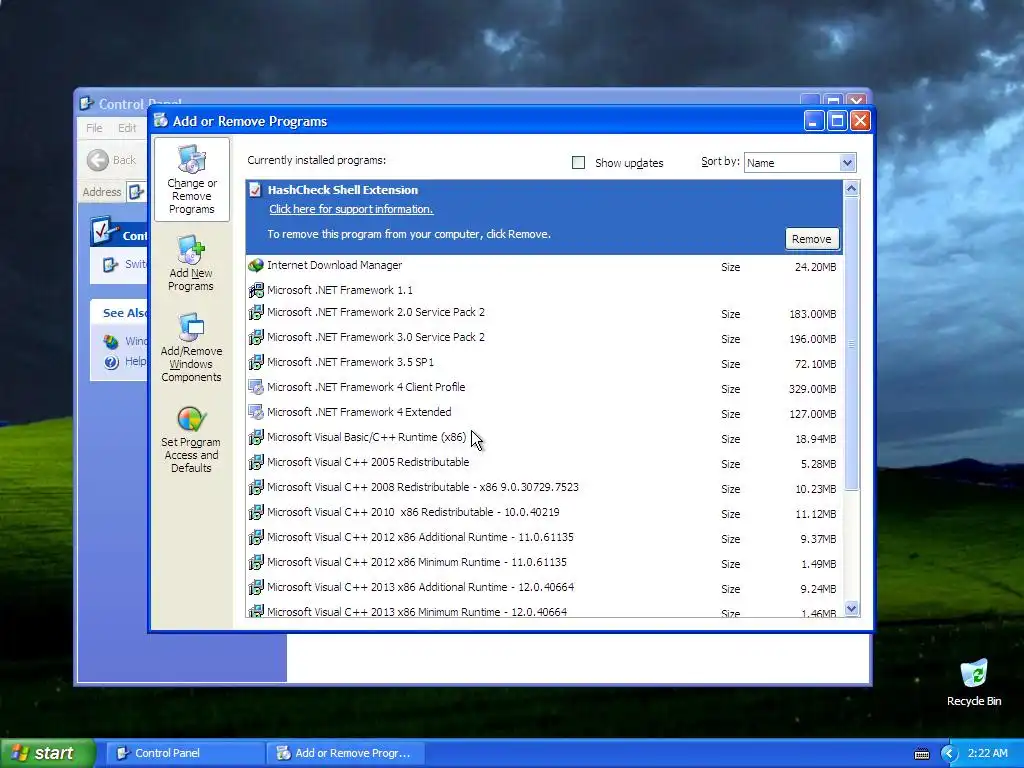Open the Start menu
1024x768 pixels.
[47, 753]
